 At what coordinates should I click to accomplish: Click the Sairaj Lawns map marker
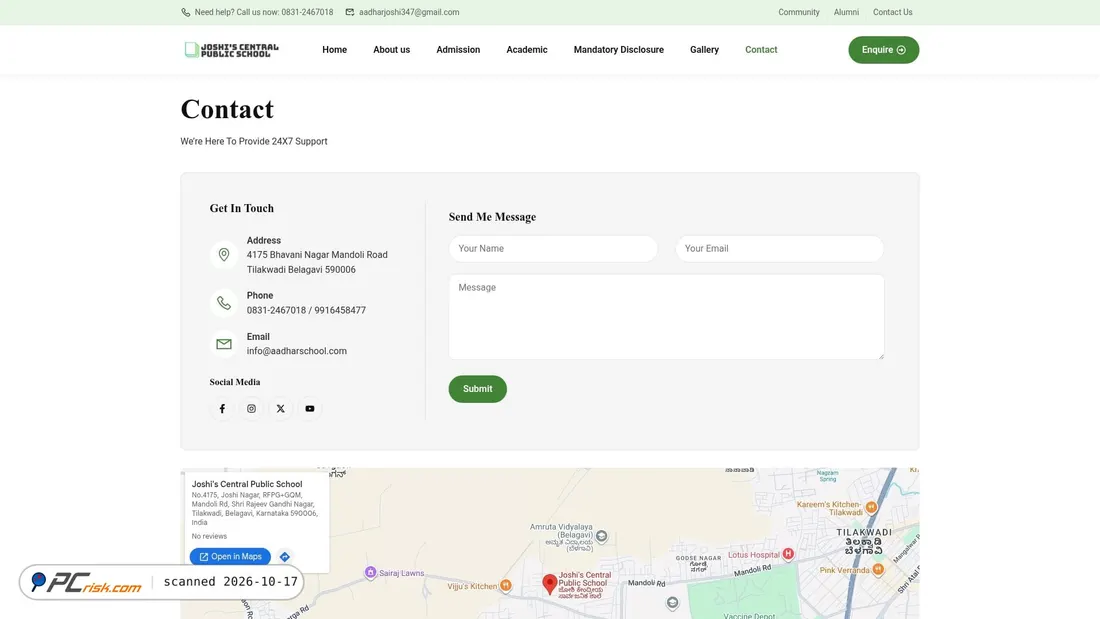point(370,573)
